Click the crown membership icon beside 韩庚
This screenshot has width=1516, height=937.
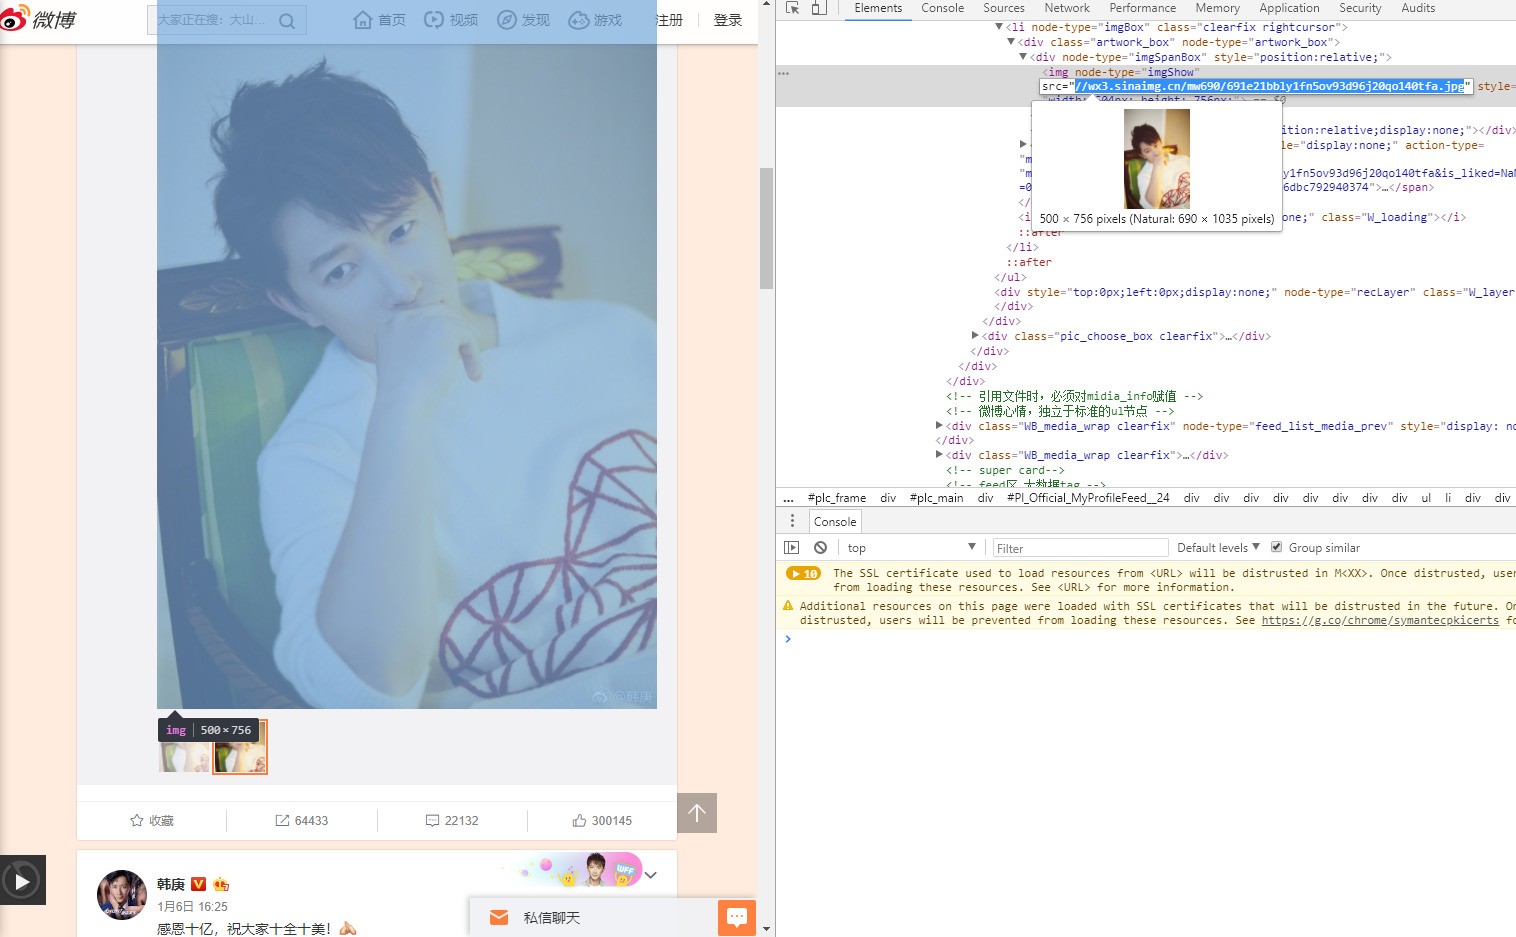pos(221,884)
